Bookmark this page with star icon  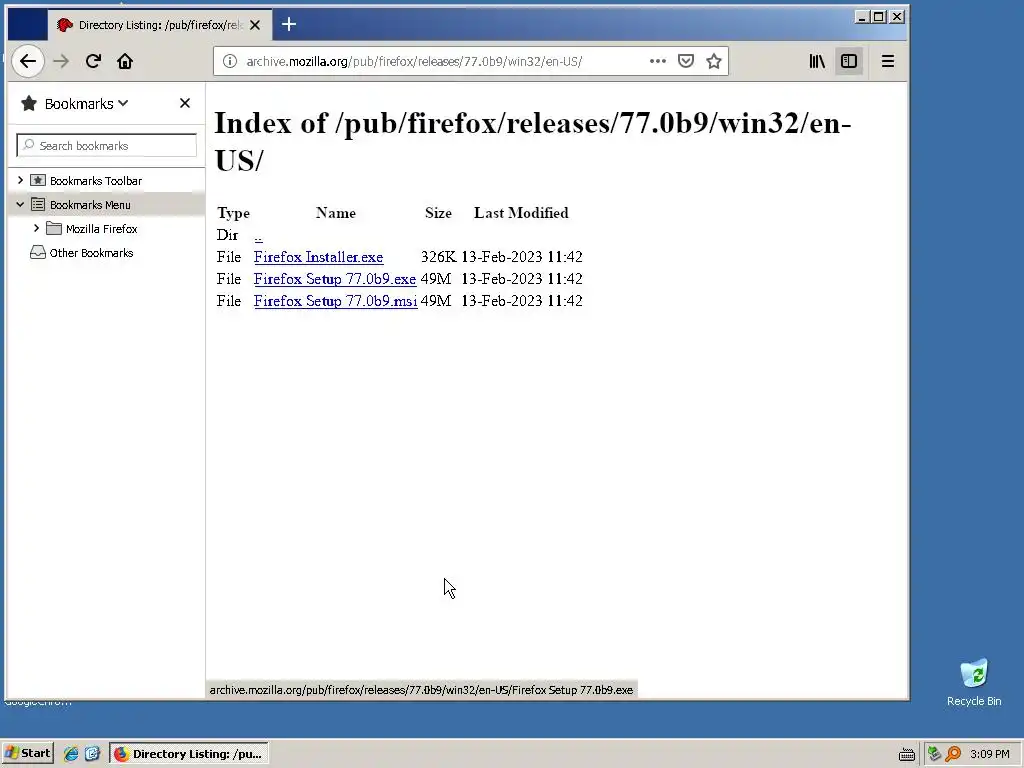coord(714,61)
